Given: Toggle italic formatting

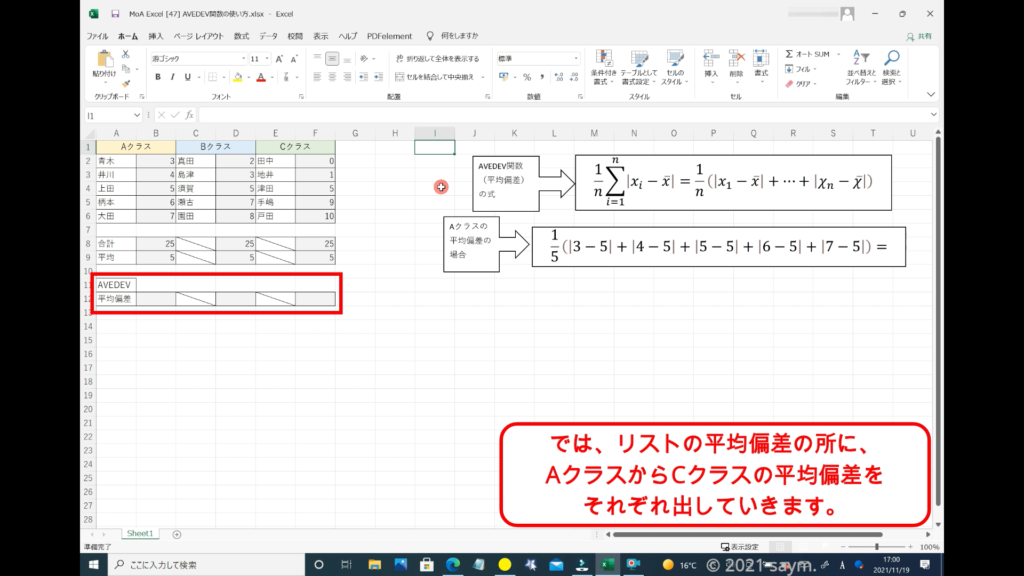Looking at the screenshot, I should coord(172,77).
